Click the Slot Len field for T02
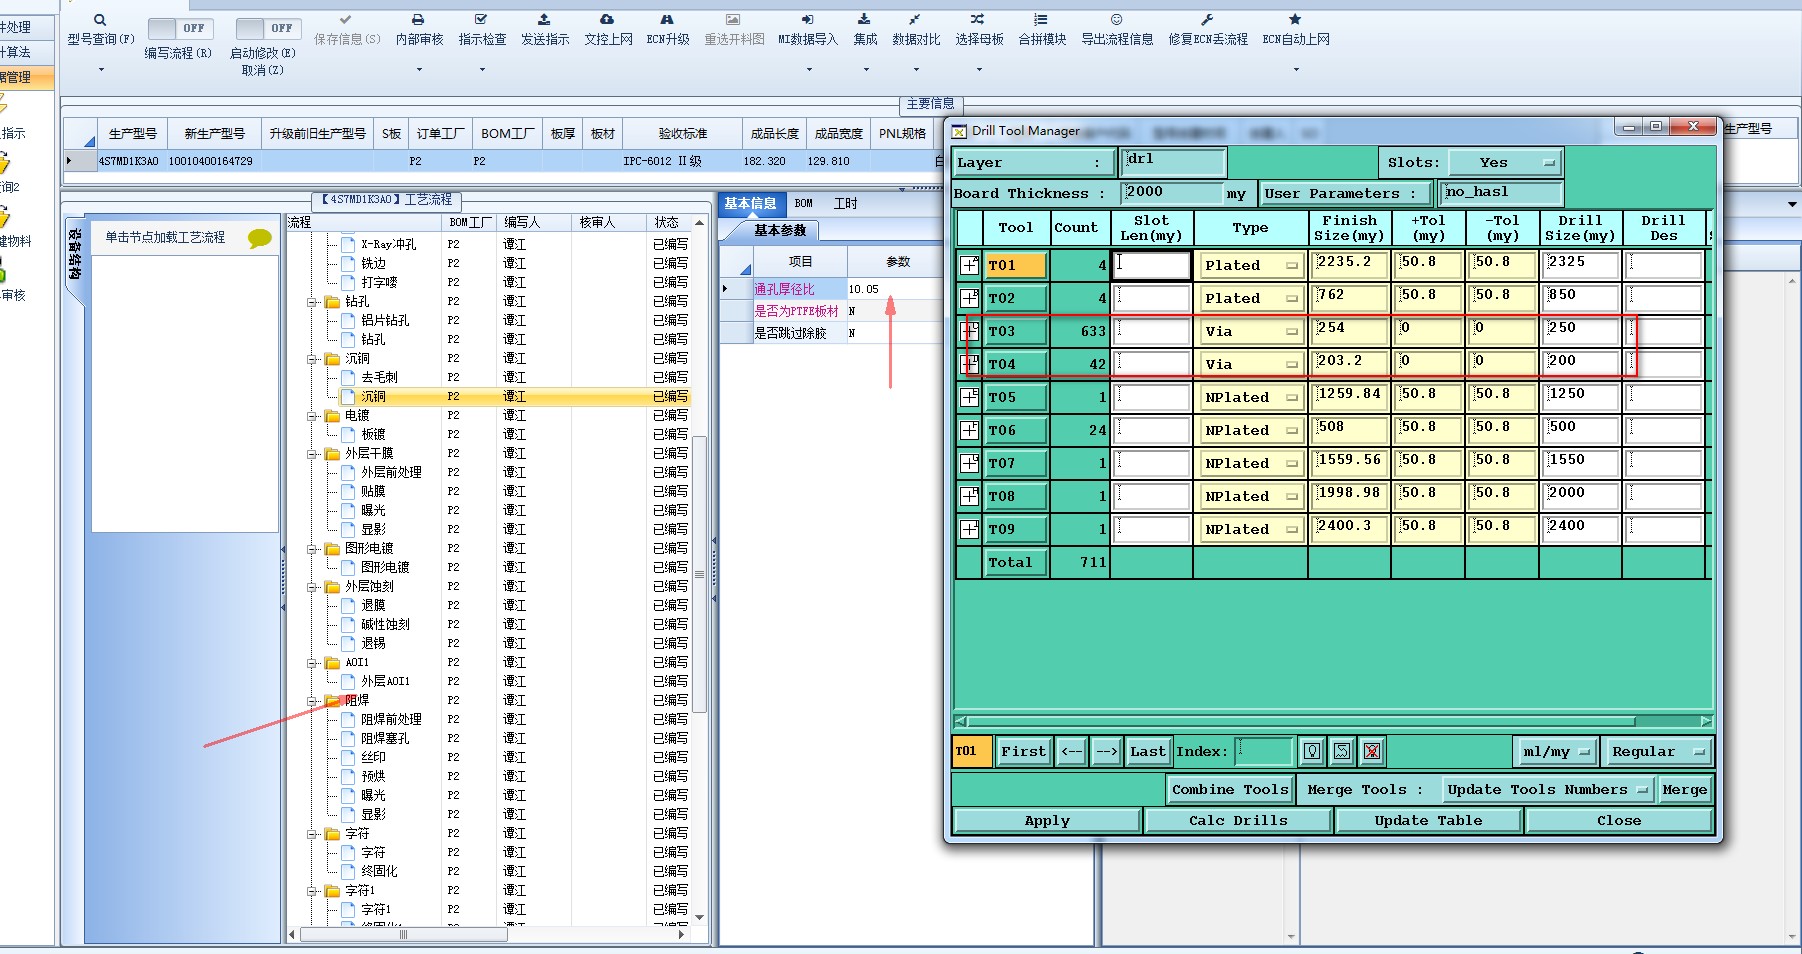The image size is (1802, 954). (1152, 298)
